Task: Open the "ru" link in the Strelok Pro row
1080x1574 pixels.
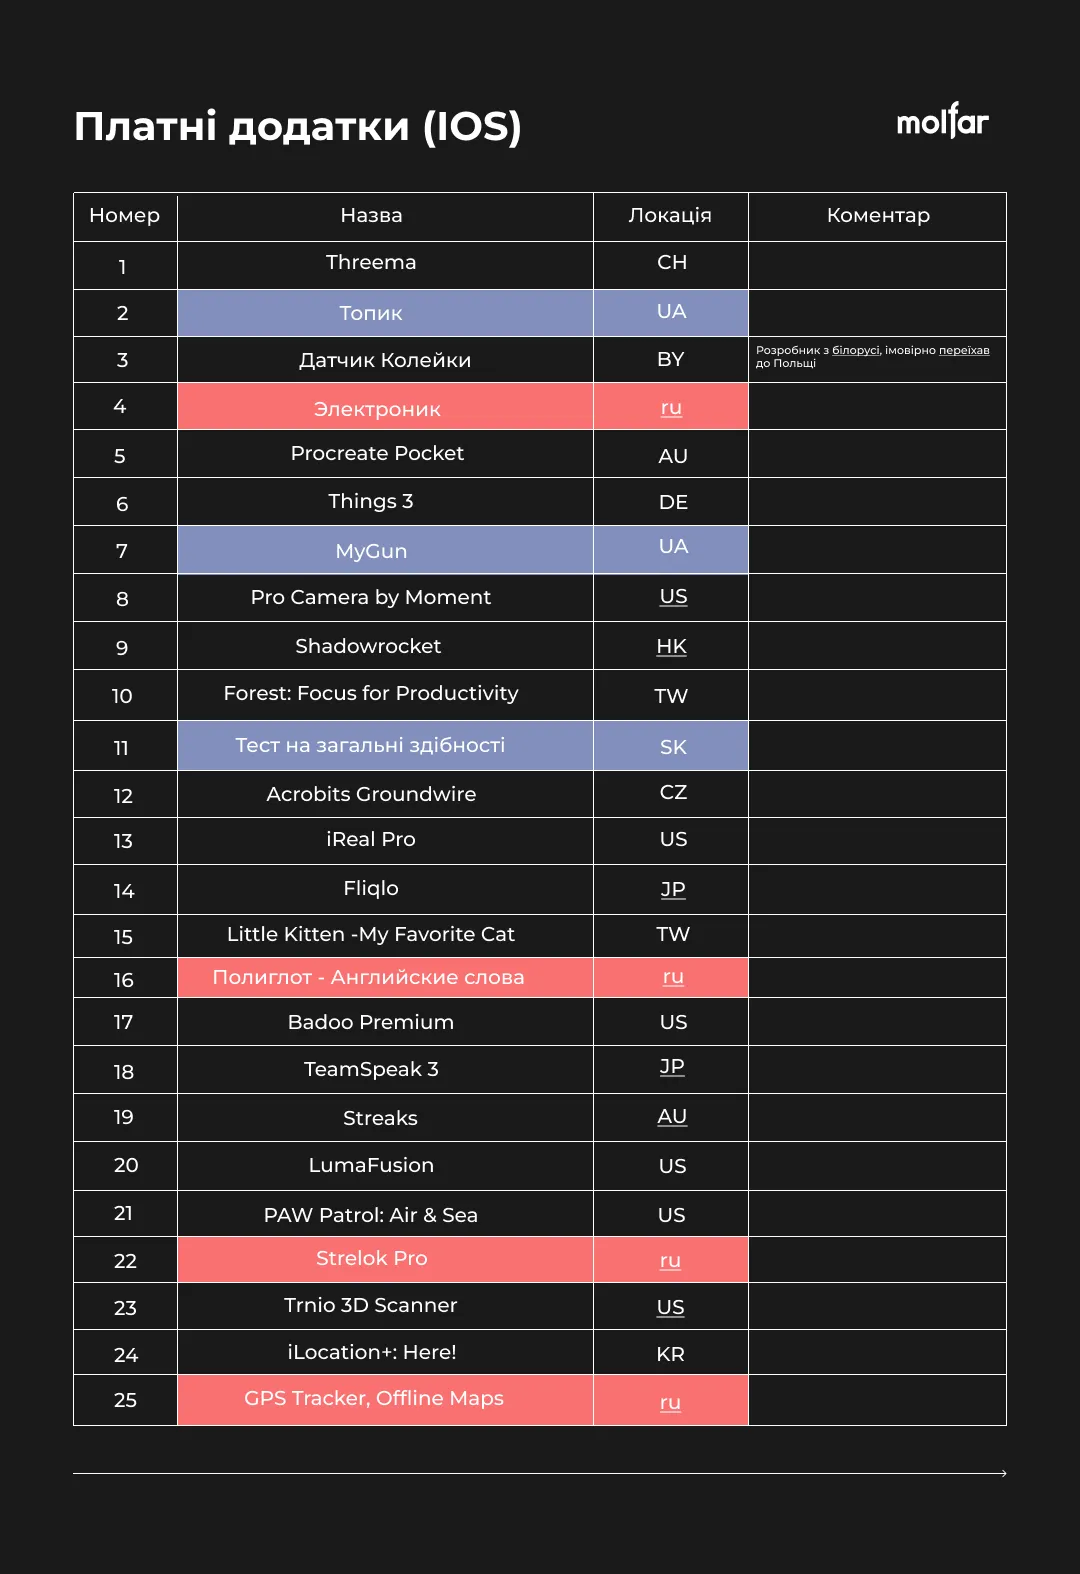Action: tap(670, 1261)
